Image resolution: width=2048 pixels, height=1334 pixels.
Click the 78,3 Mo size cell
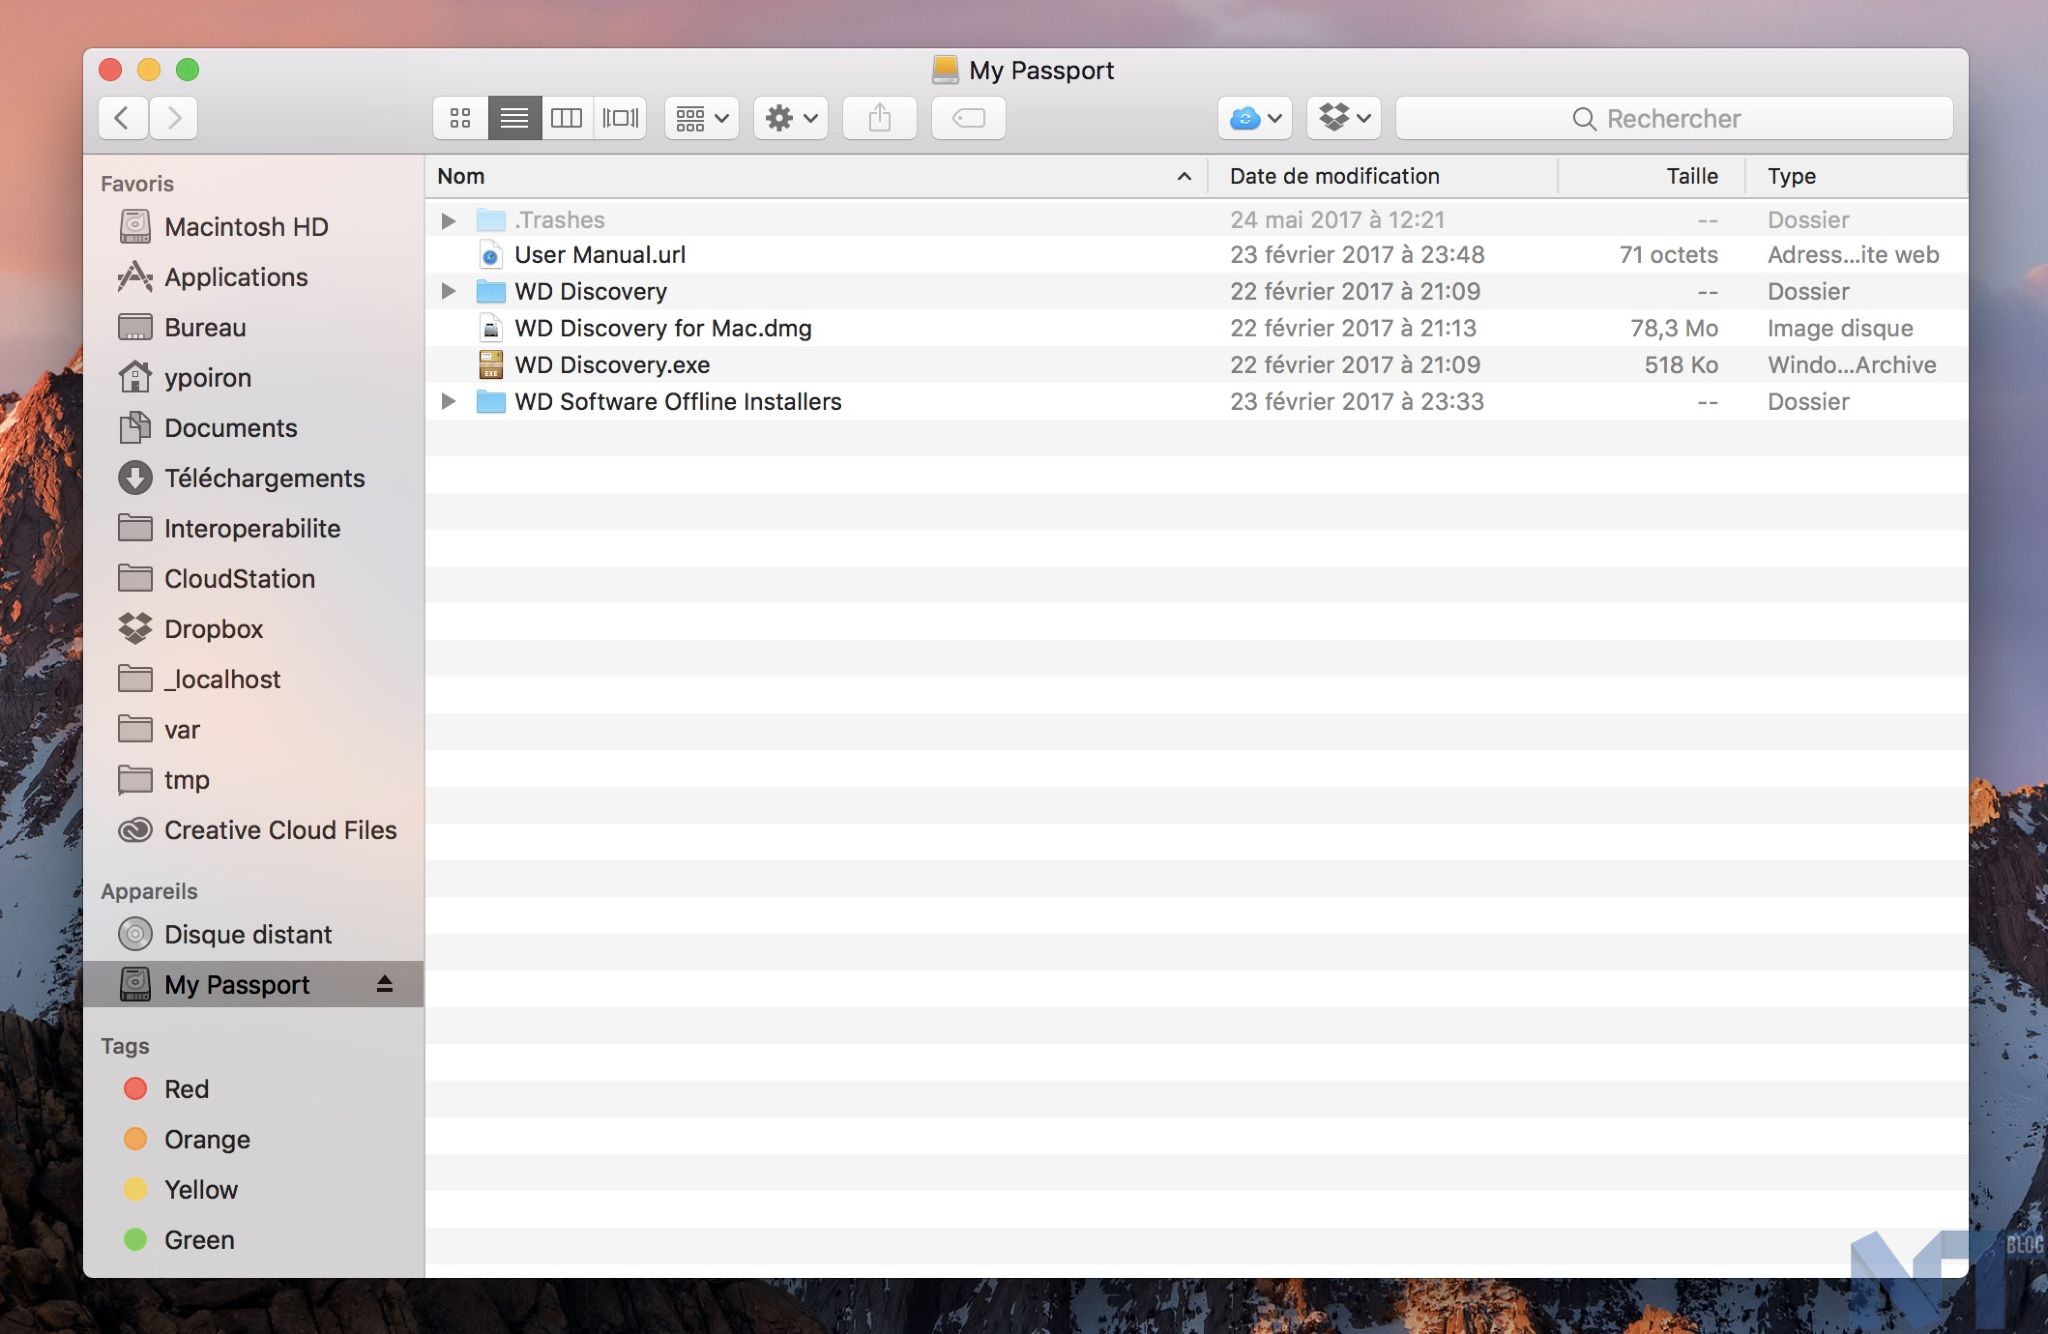(x=1674, y=328)
